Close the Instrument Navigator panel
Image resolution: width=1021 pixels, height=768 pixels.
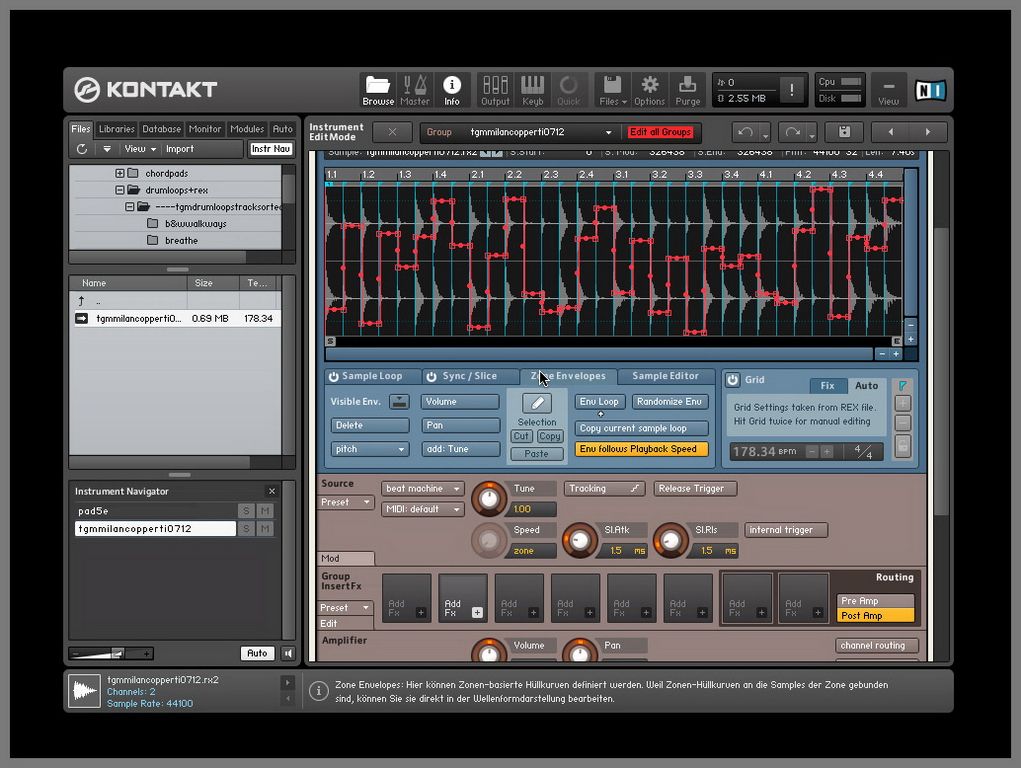click(272, 491)
